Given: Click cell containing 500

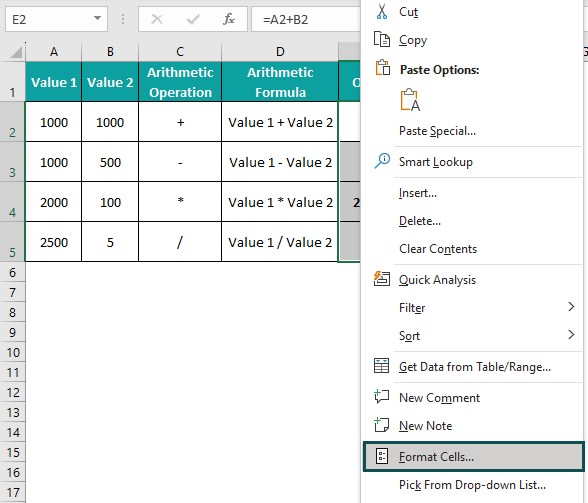Looking at the screenshot, I should click(x=110, y=162).
